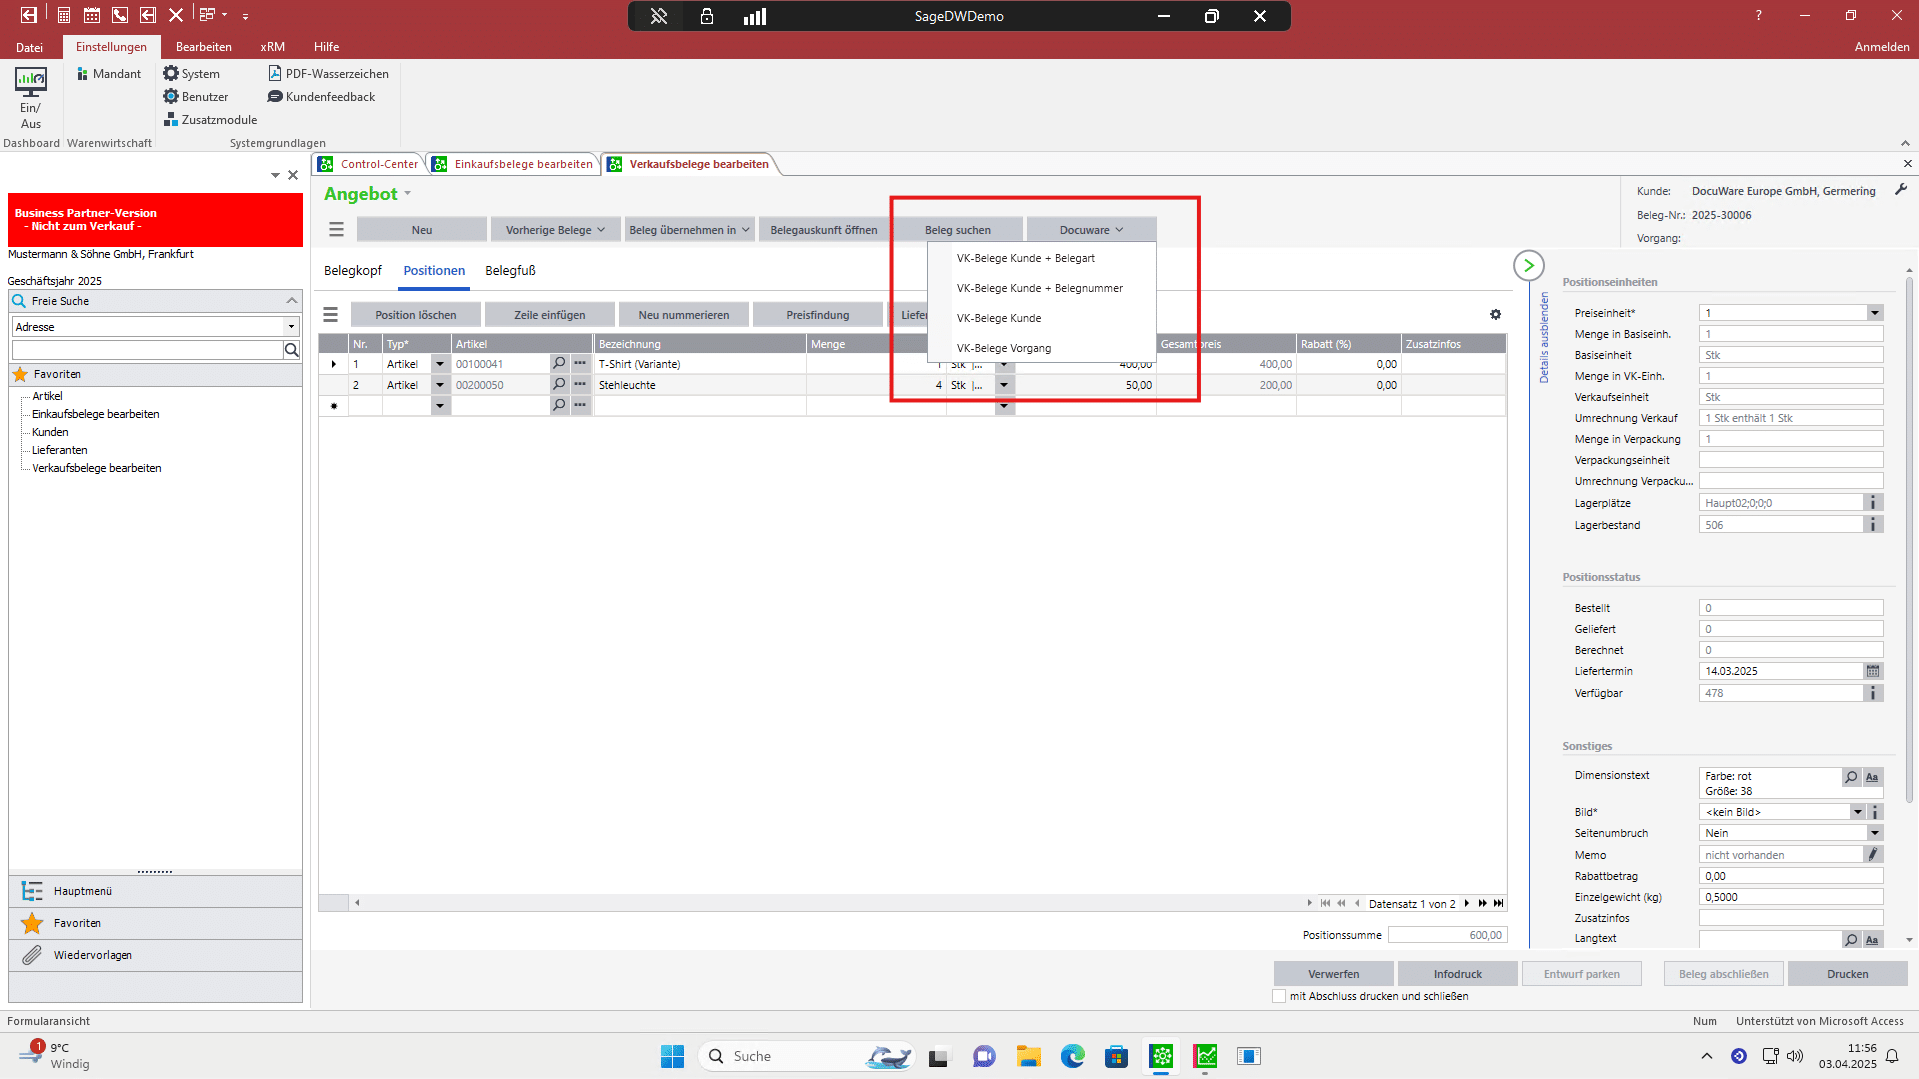Viewport: 1919px width, 1079px height.
Task: Open the Adresse search dropdown
Action: coord(291,327)
